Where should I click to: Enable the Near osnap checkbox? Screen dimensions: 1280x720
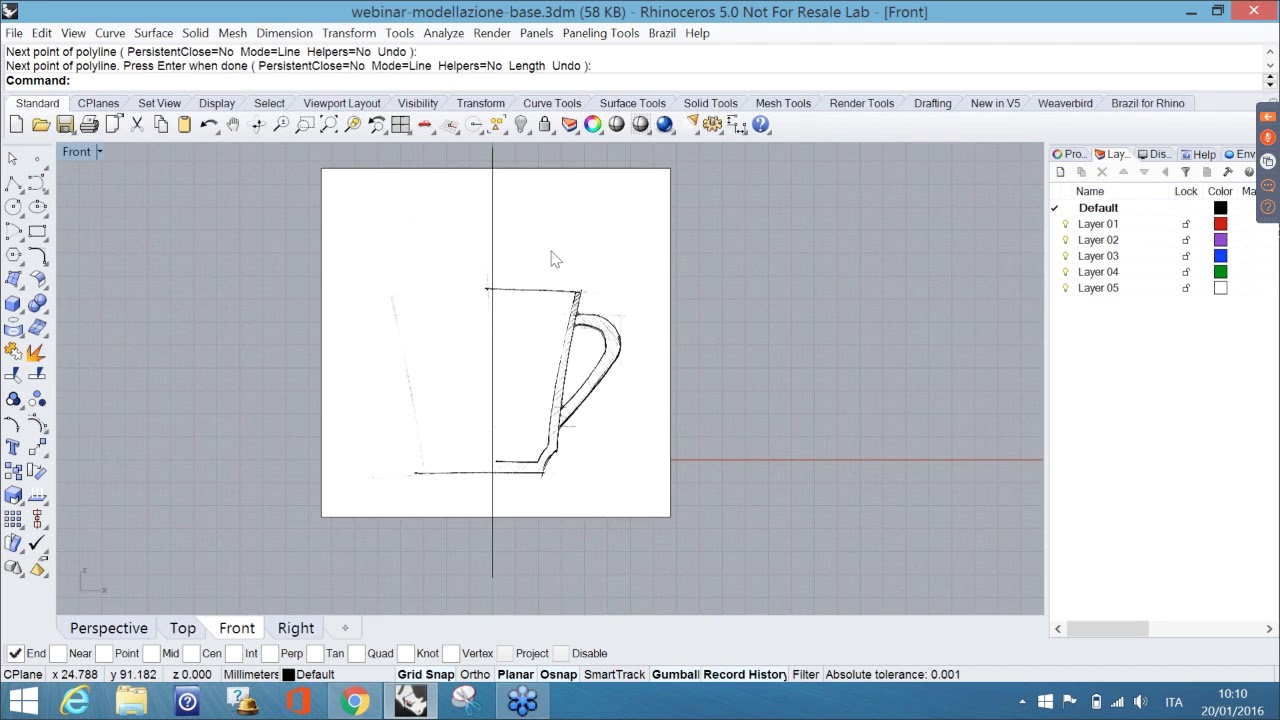(x=59, y=653)
